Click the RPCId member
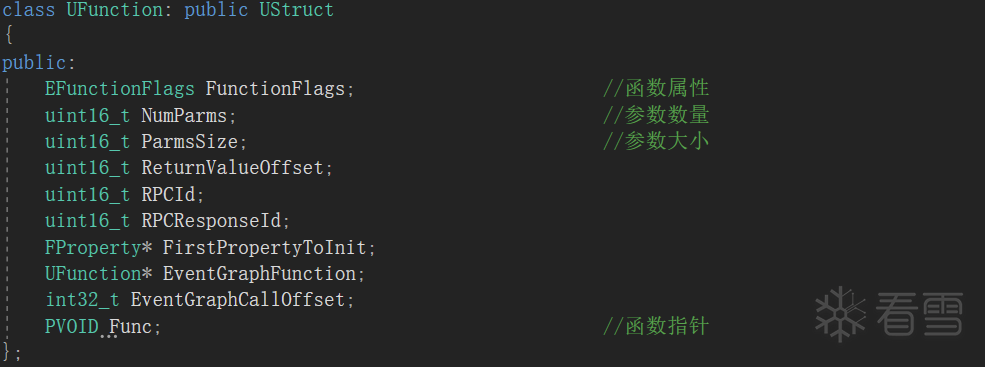The height and width of the screenshot is (367, 985). [x=168, y=195]
